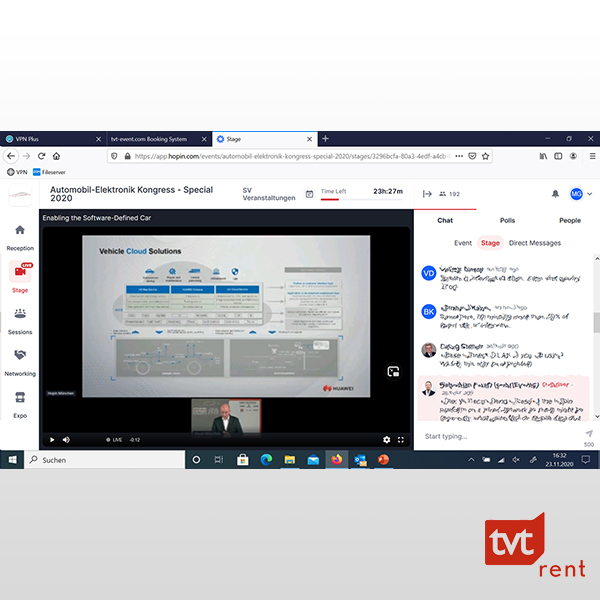Open page actions three-dots menu
600x600 pixels.
click(x=459, y=156)
